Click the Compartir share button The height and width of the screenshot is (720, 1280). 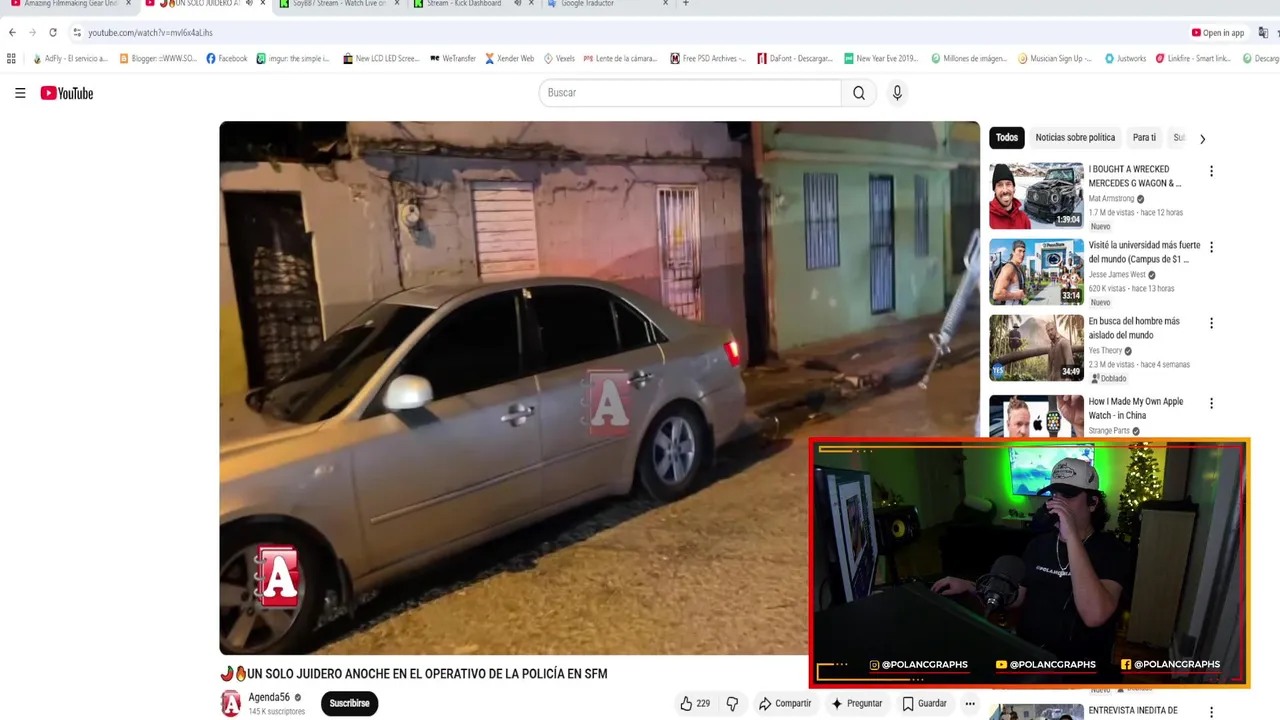(x=785, y=703)
